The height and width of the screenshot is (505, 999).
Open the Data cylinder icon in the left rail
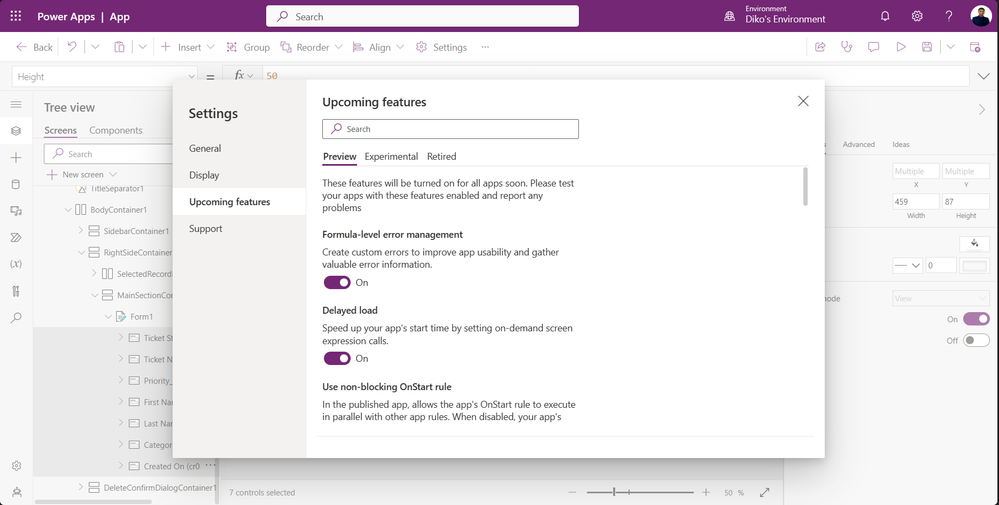[x=16, y=184]
